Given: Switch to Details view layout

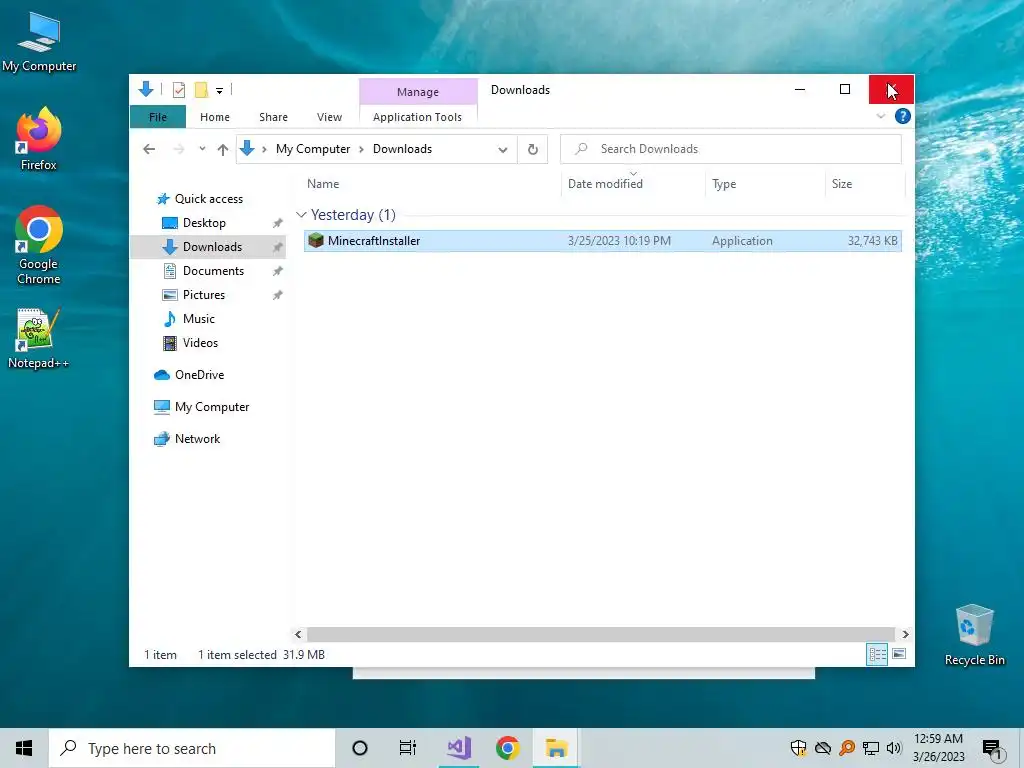Looking at the screenshot, I should (877, 654).
